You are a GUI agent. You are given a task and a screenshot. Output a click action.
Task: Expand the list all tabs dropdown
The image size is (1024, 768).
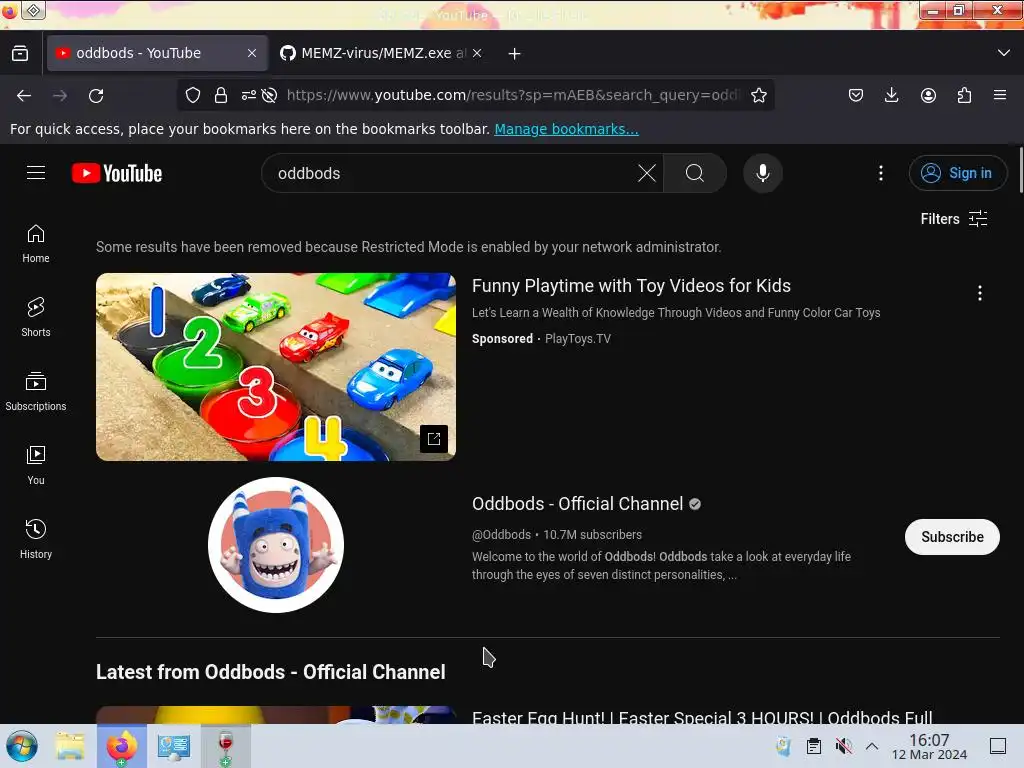[x=1004, y=53]
